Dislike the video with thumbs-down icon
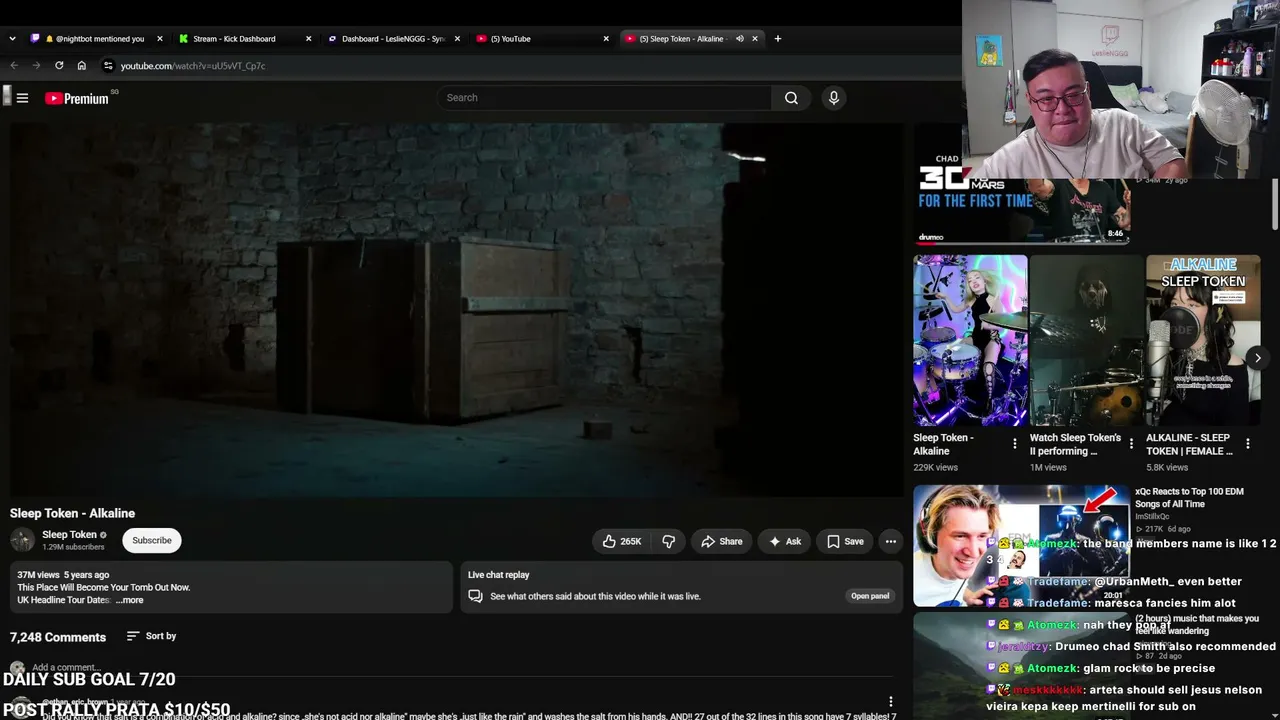The width and height of the screenshot is (1280, 720). [669, 541]
